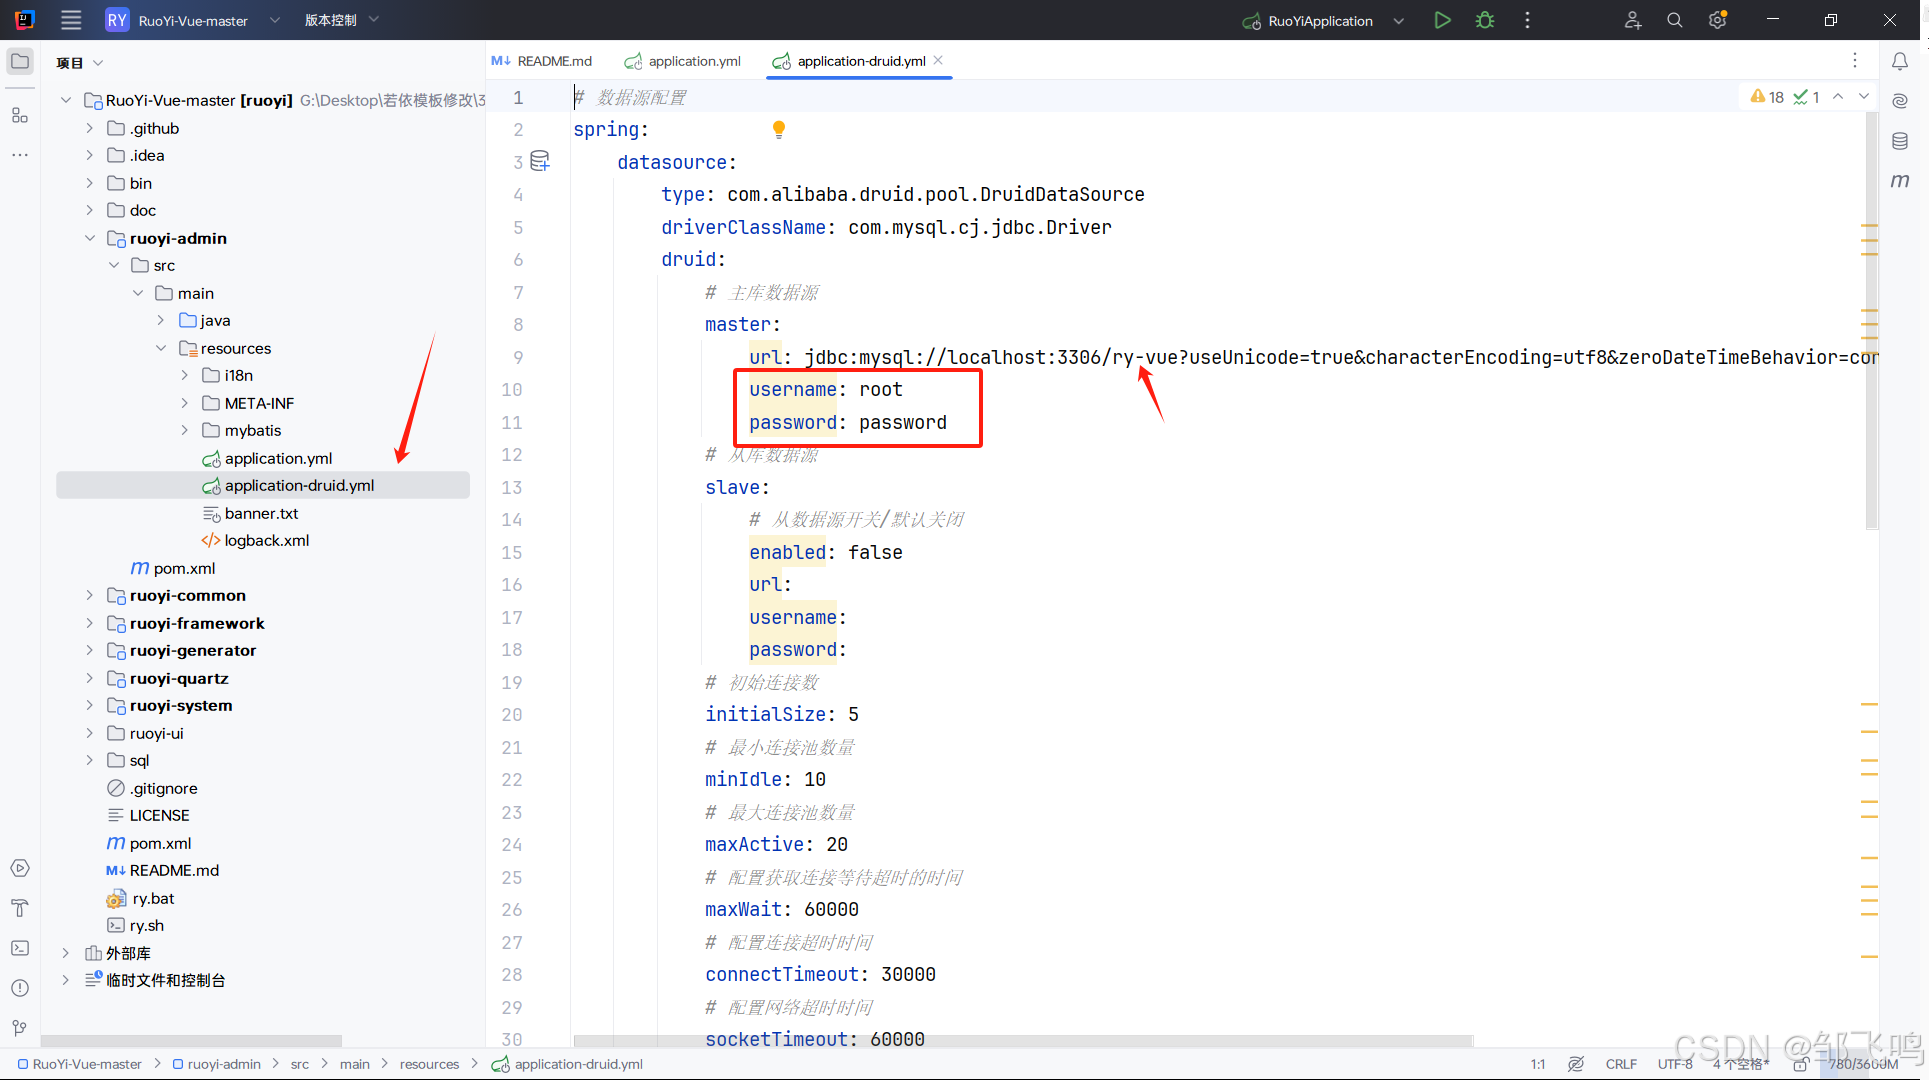Click the 18 warnings indicator

pos(1767,97)
